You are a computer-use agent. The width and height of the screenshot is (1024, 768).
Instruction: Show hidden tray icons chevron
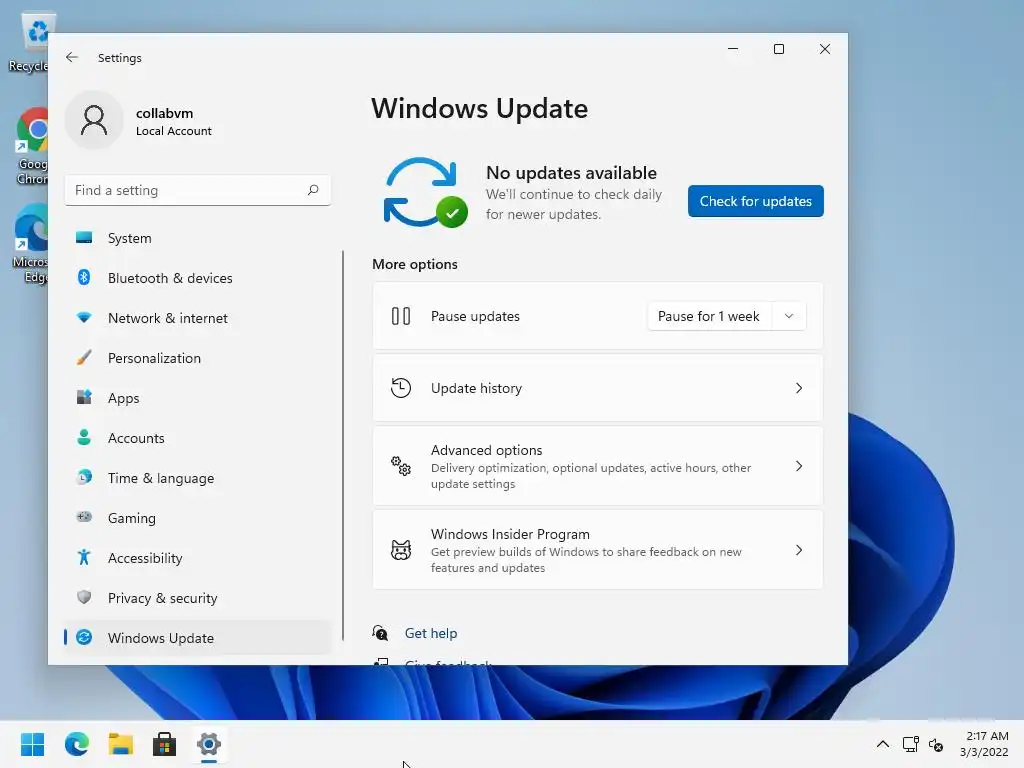pyautogui.click(x=882, y=744)
